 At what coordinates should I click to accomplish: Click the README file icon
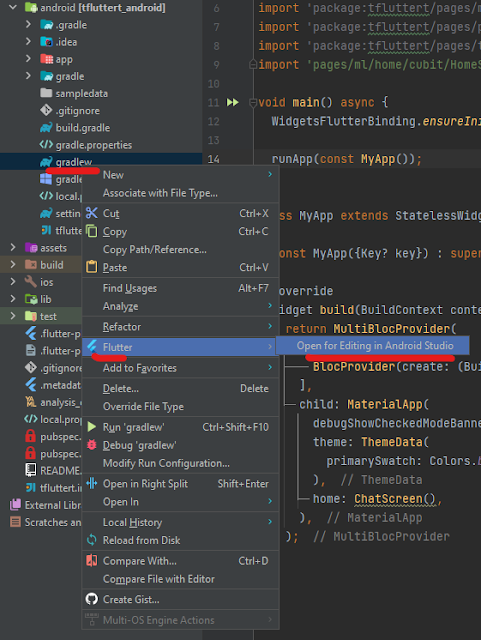click(31, 470)
